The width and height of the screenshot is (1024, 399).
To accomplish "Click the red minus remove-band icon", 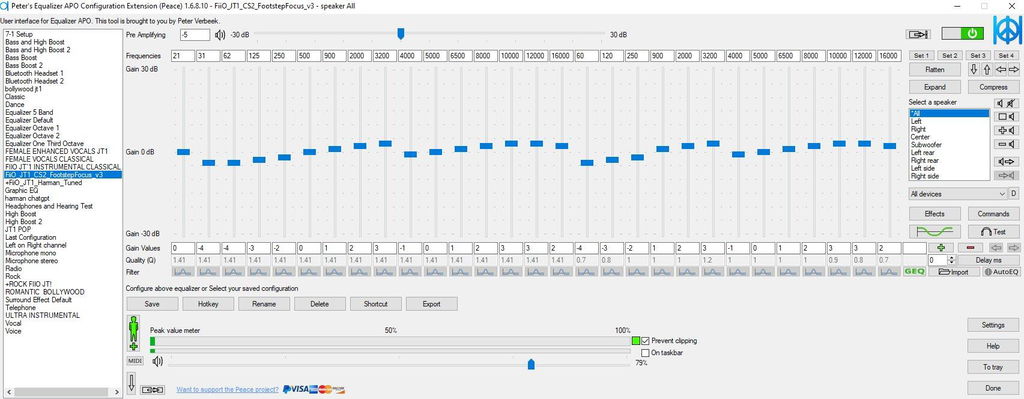I will click(970, 248).
